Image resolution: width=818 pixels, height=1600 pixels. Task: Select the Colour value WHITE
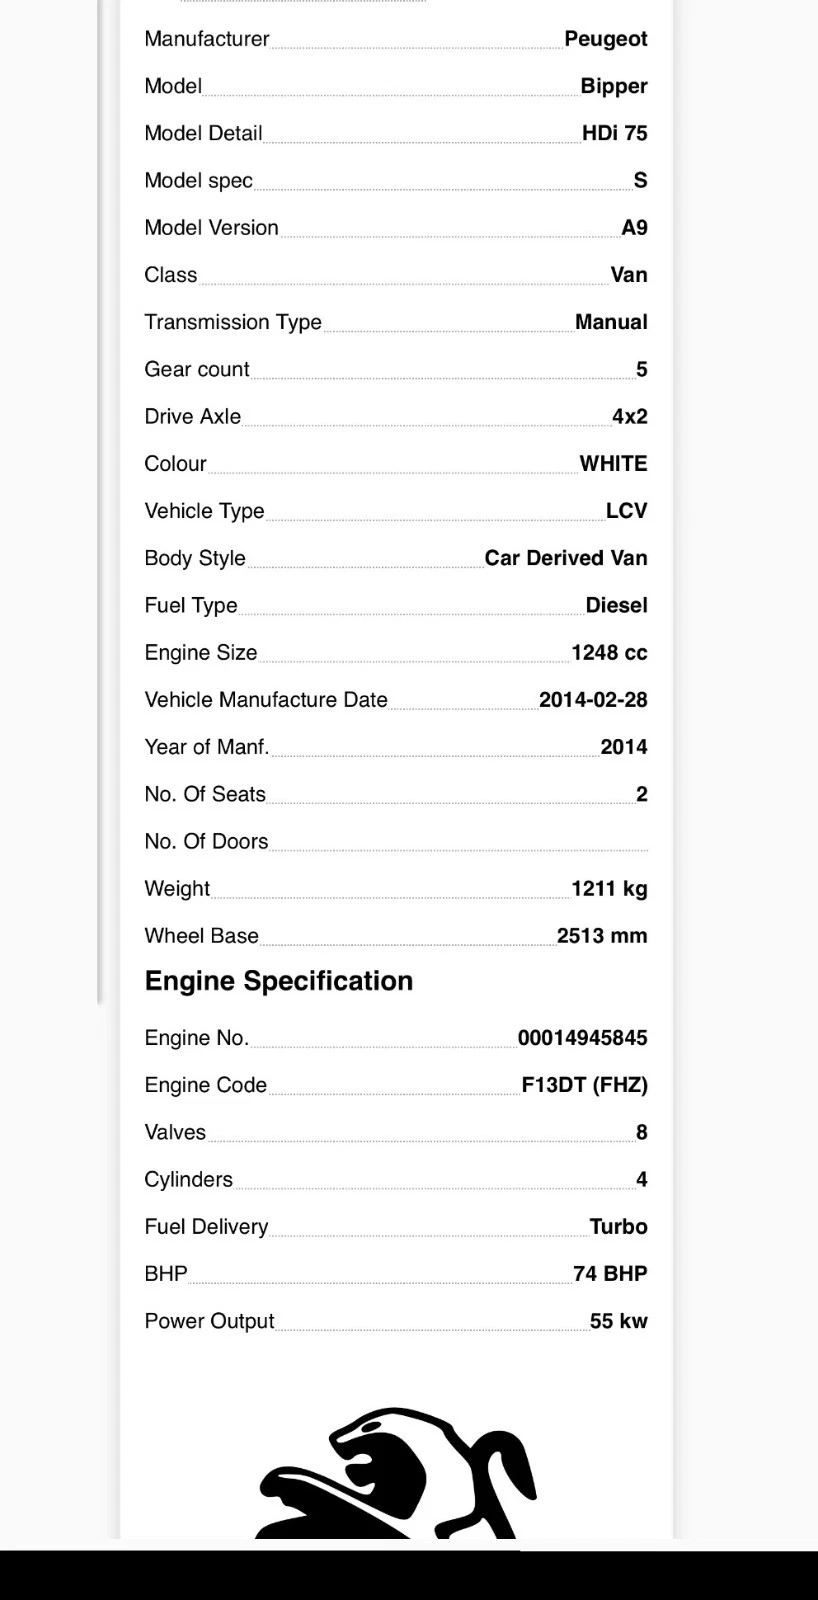coord(614,464)
